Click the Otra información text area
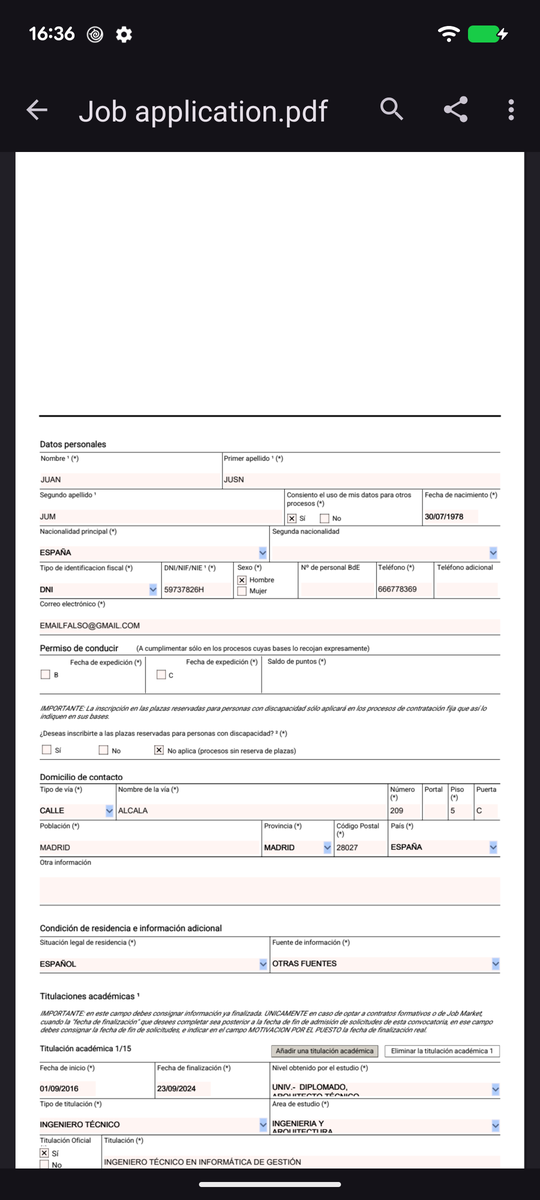 (269, 891)
